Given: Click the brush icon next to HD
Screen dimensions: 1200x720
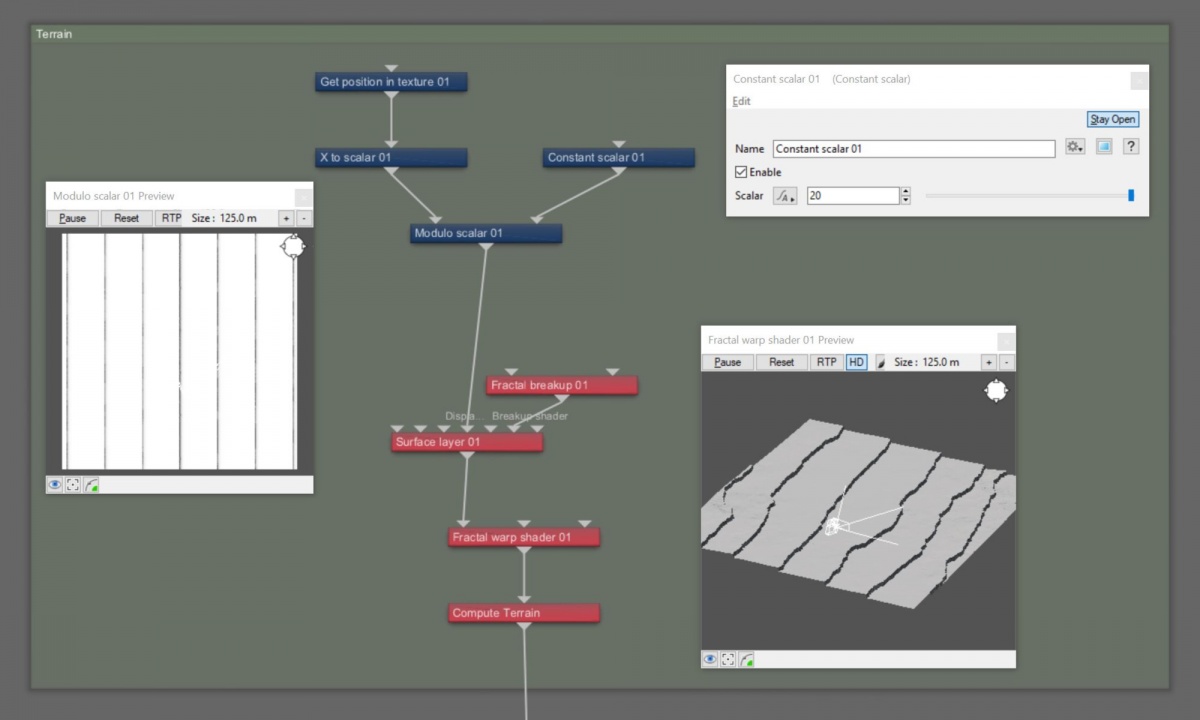Looking at the screenshot, I should (x=880, y=362).
